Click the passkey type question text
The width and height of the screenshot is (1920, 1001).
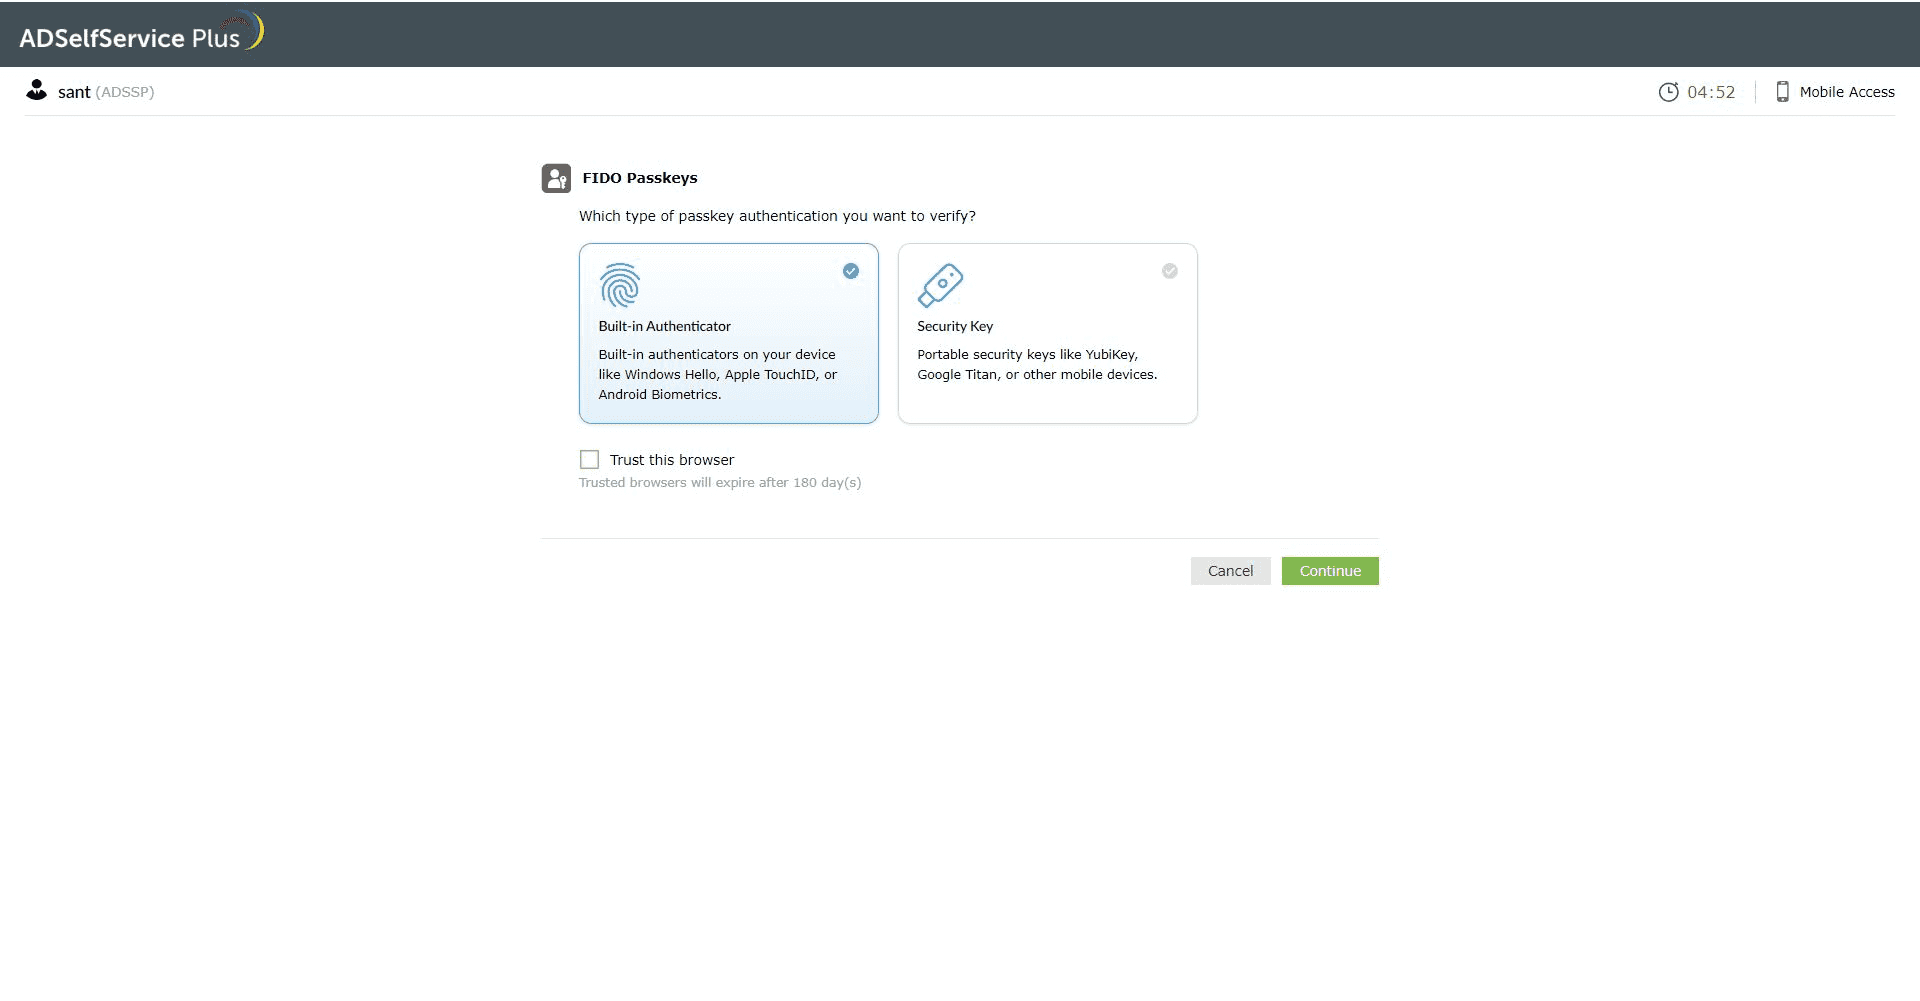pyautogui.click(x=777, y=216)
